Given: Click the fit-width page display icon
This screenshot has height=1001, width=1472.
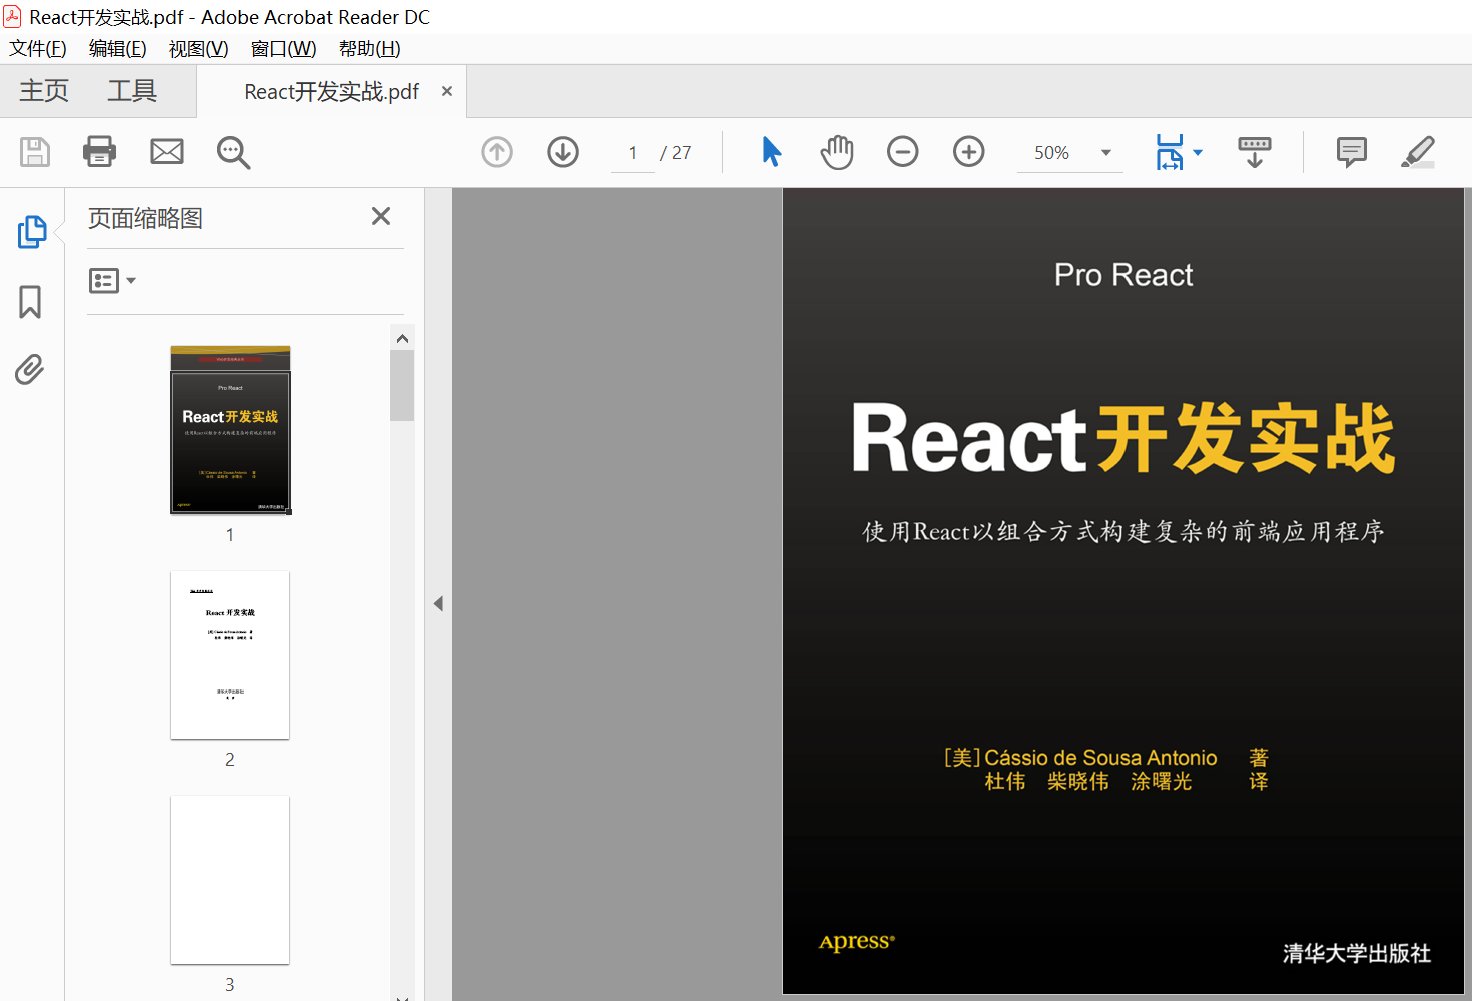Looking at the screenshot, I should pyautogui.click(x=1170, y=152).
